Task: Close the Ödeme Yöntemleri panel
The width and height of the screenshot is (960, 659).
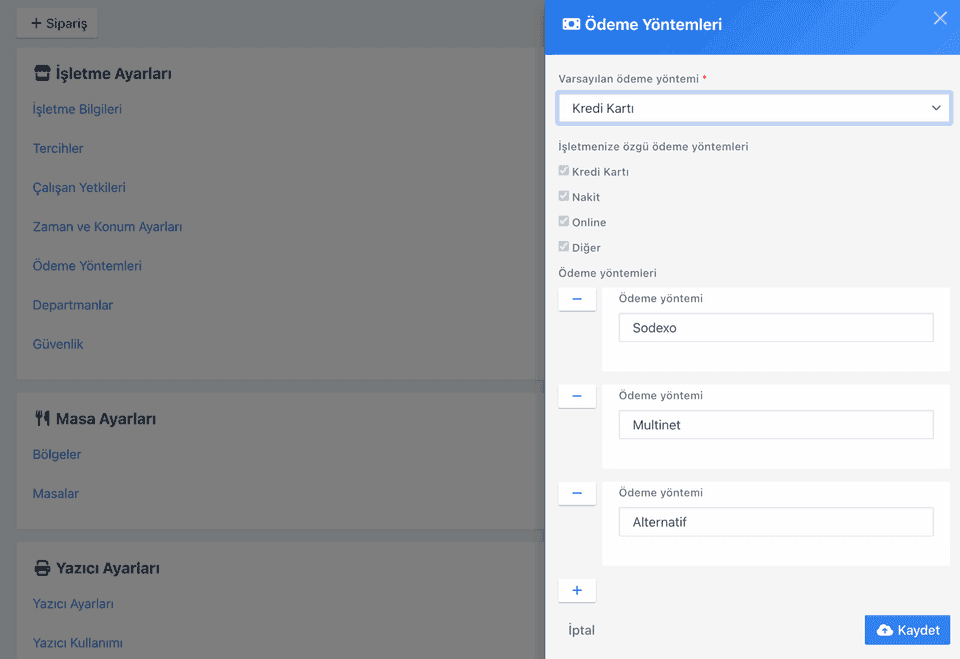Action: (940, 18)
